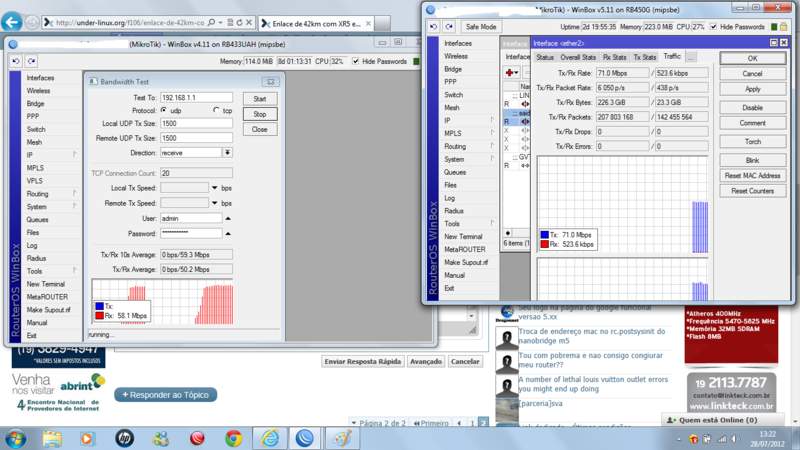Open Paint icon in taskbar
Image resolution: width=800 pixels, height=450 pixels.
pos(342,438)
